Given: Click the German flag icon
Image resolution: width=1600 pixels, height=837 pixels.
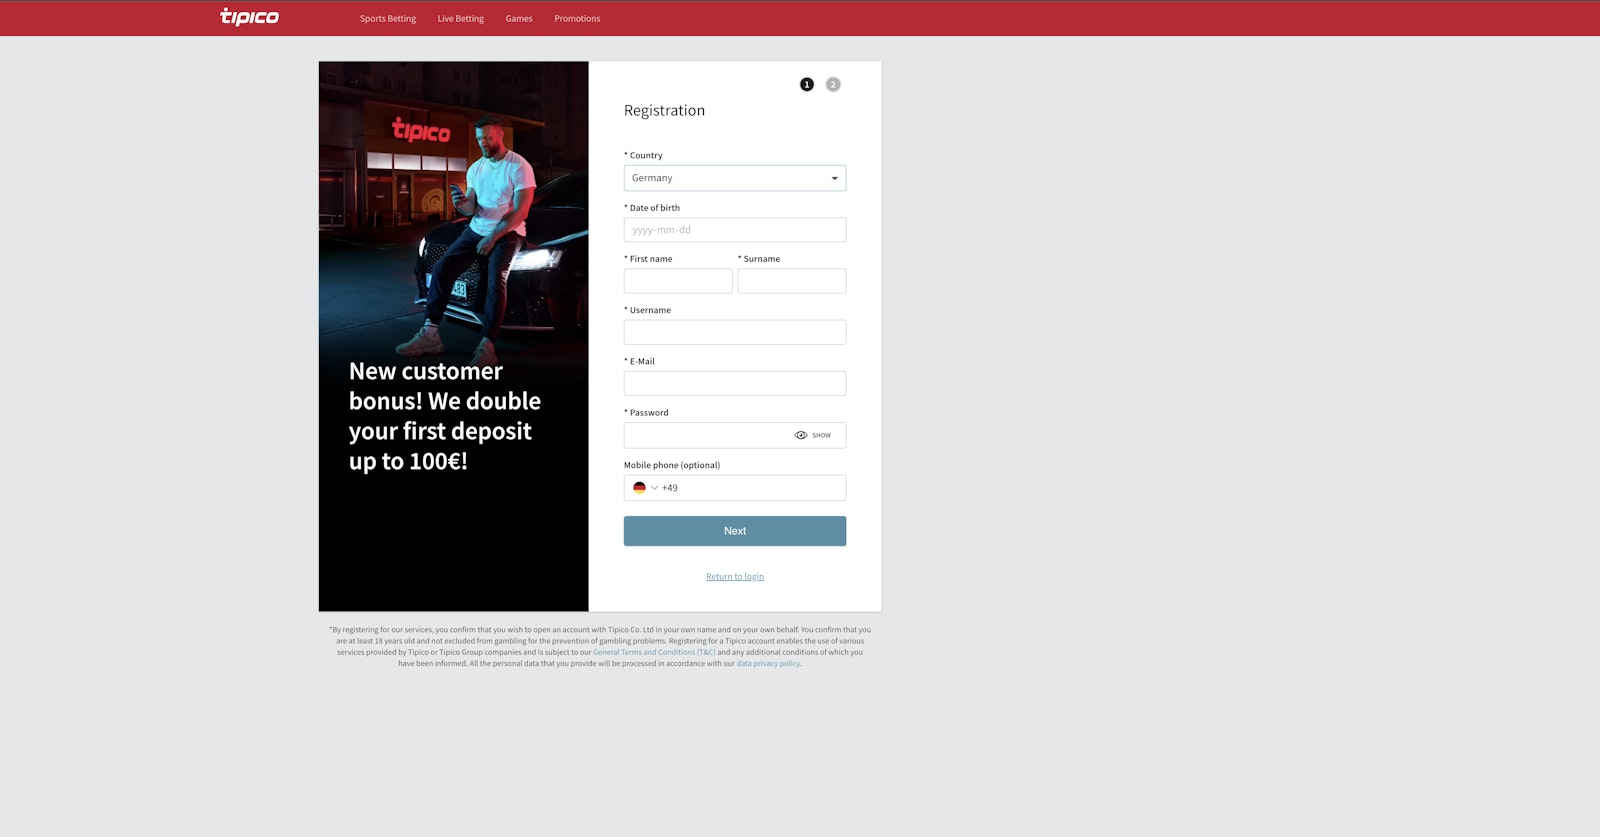Looking at the screenshot, I should 639,488.
